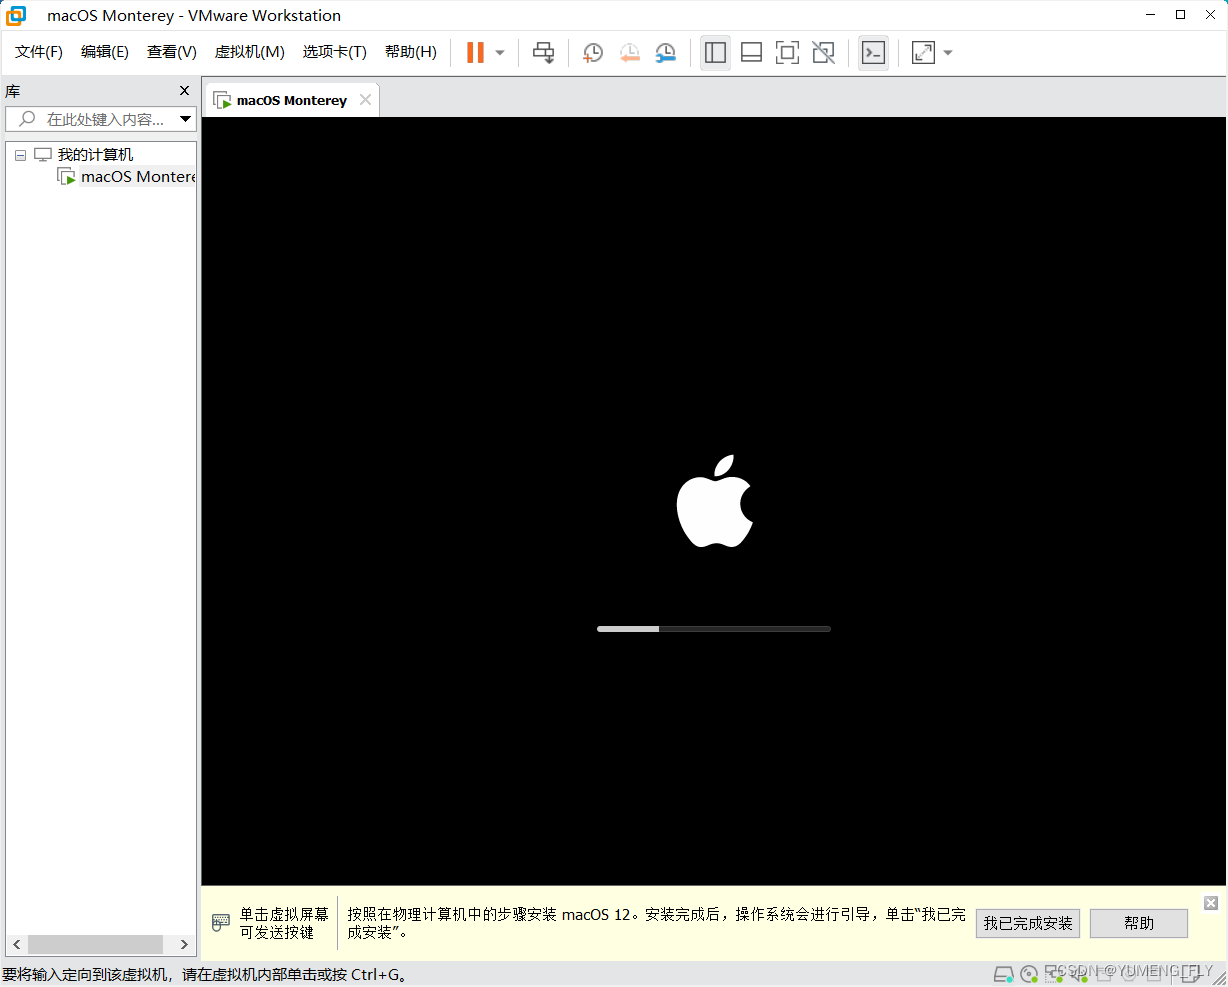Open the power options dropdown arrow
The image size is (1228, 987).
pyautogui.click(x=500, y=53)
